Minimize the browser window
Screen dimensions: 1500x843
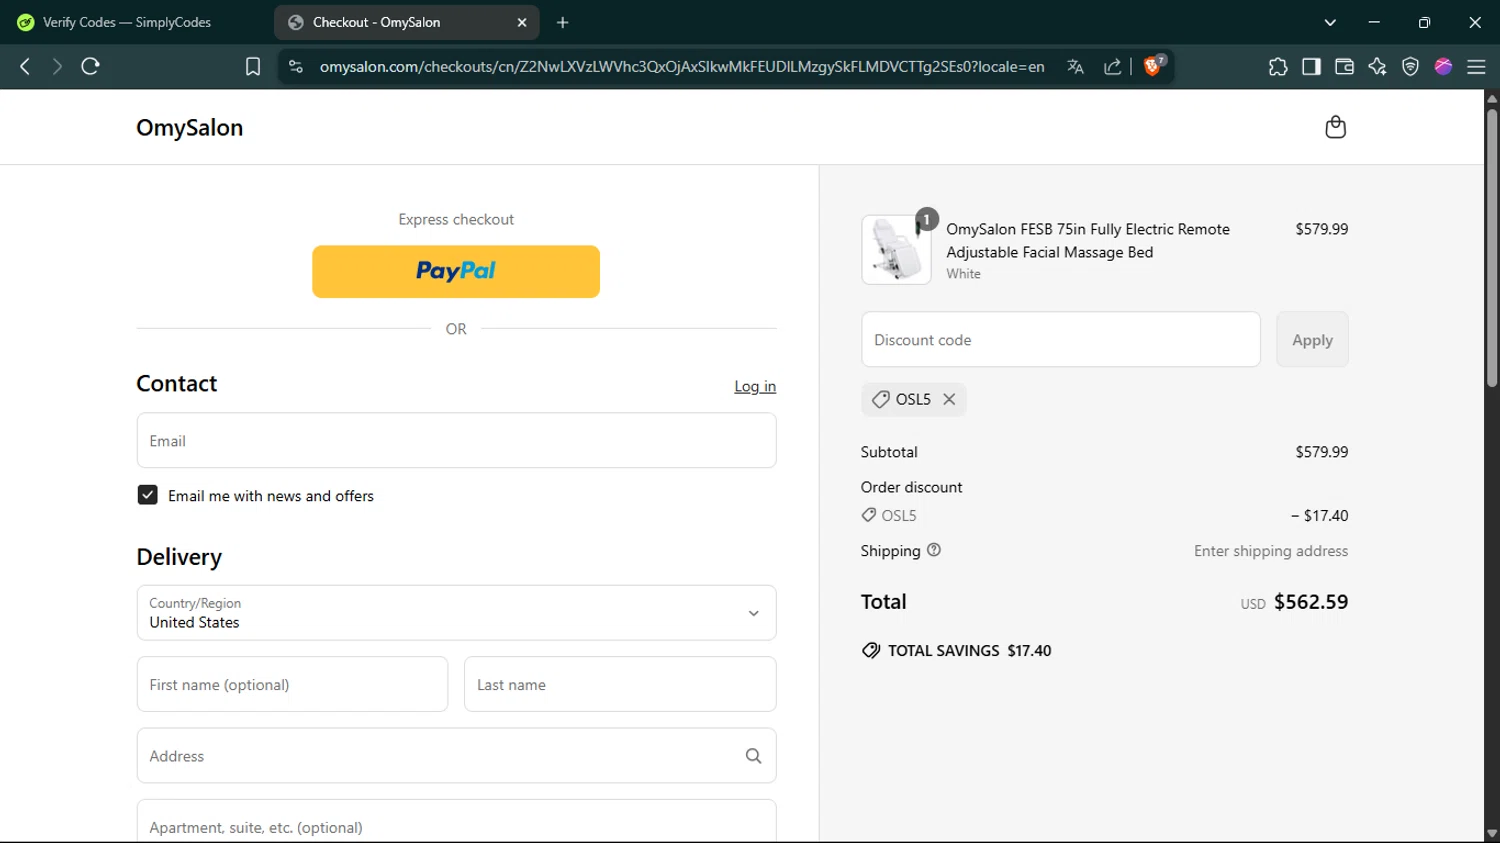click(1374, 22)
